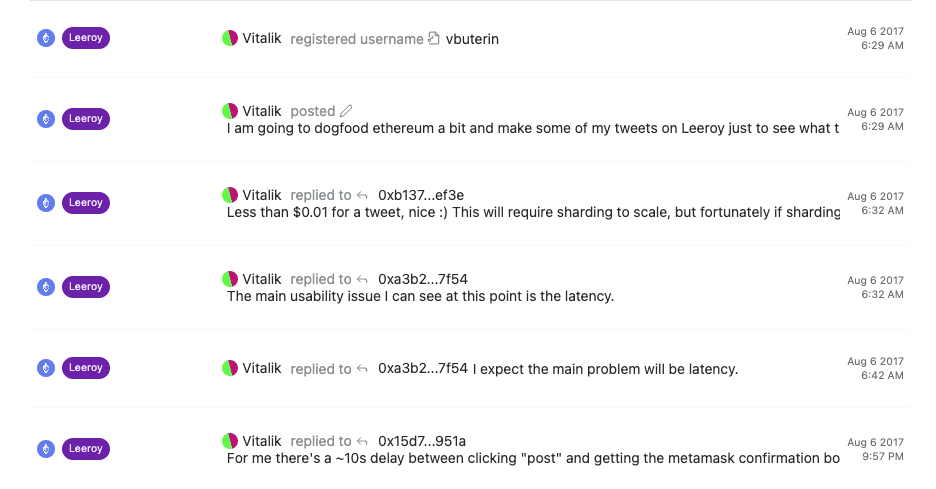
Task: Open 0xa3b2...7f54 in the usability issue reply
Action: 423,279
